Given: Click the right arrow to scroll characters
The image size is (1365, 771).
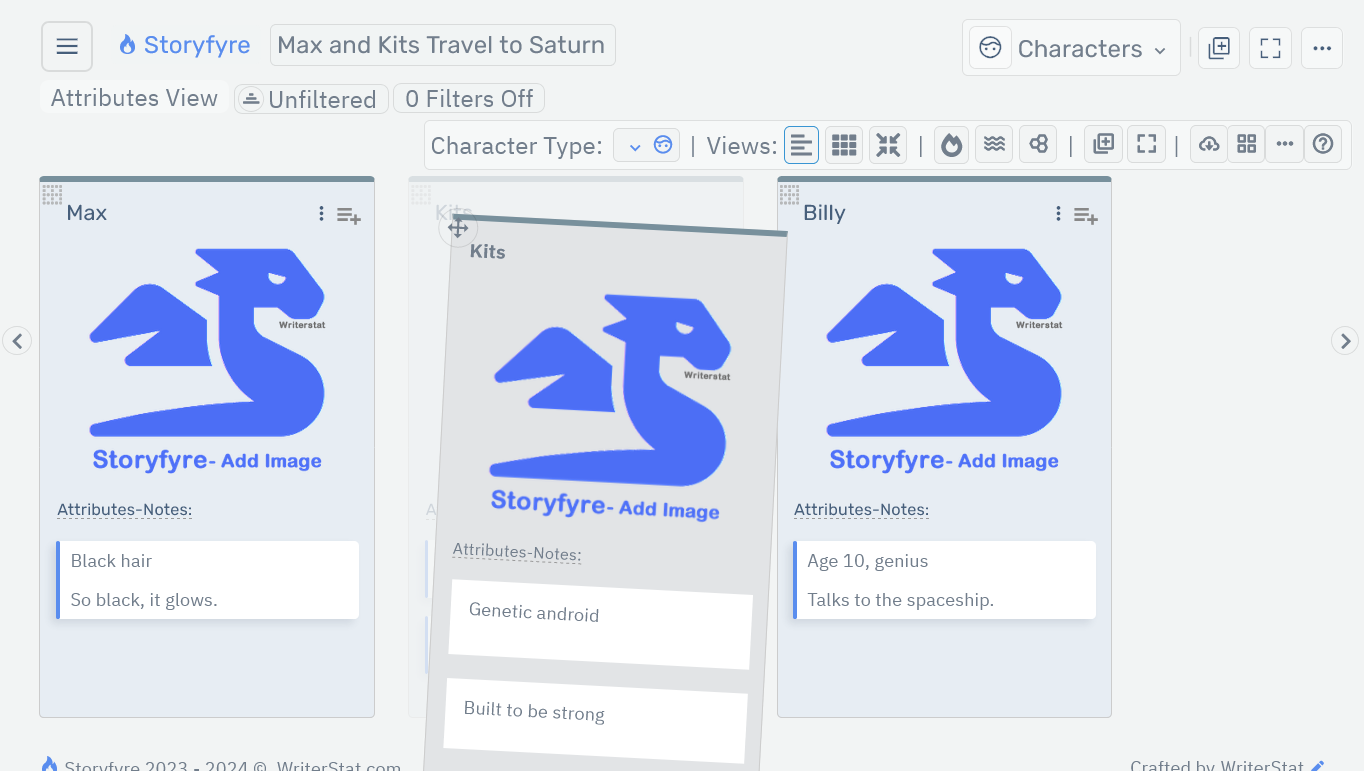Looking at the screenshot, I should point(1345,341).
